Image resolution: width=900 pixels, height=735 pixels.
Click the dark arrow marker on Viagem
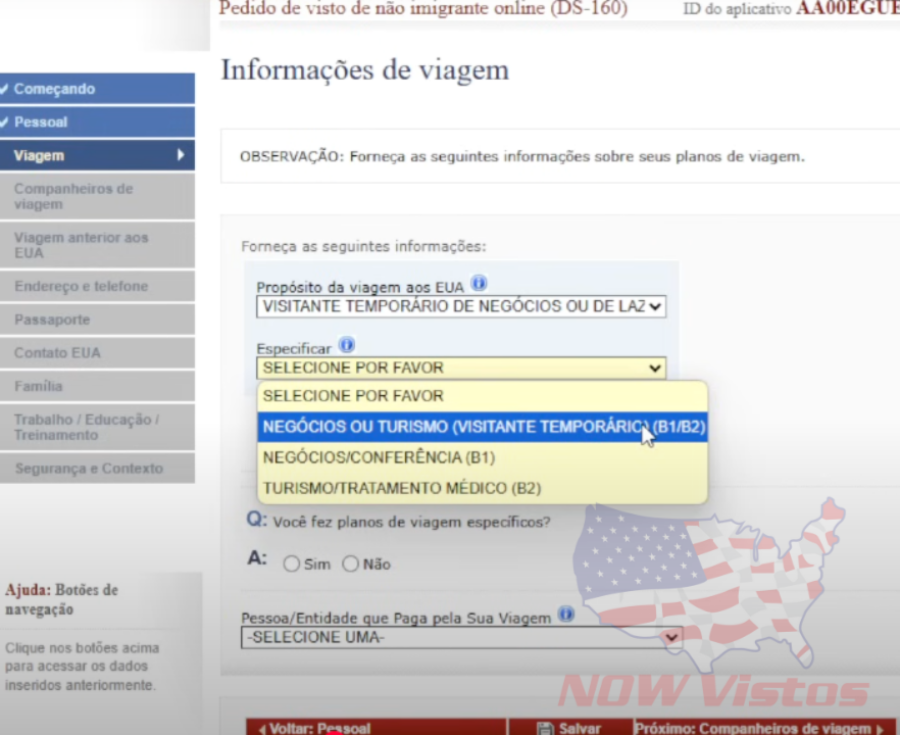click(x=180, y=155)
